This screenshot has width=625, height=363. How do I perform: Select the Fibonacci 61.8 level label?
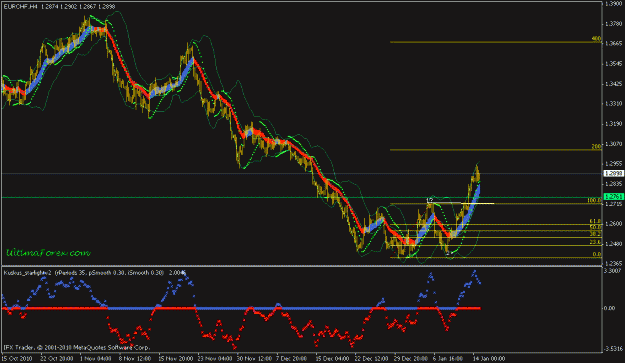point(595,221)
